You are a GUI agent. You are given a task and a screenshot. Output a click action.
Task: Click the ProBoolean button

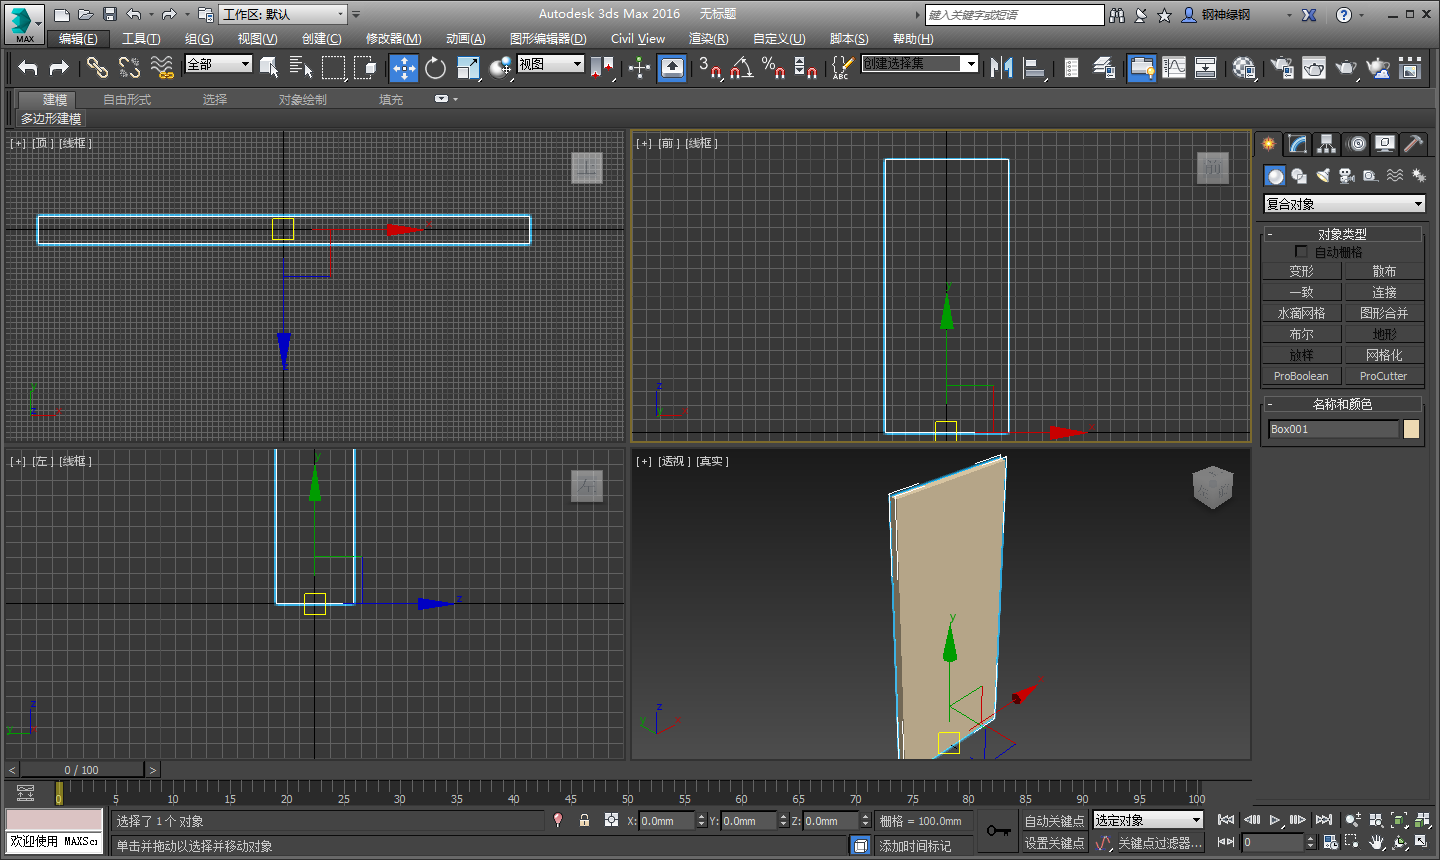[x=1301, y=376]
